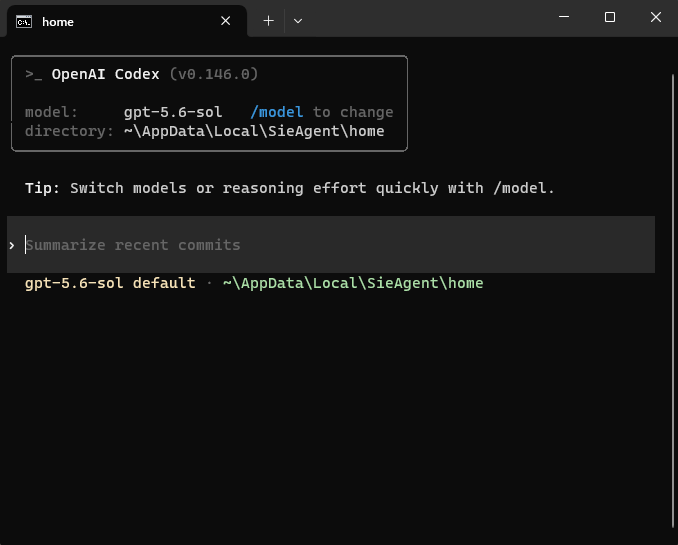678x545 pixels.
Task: Click the 'to change' hint text
Action: pos(353,112)
